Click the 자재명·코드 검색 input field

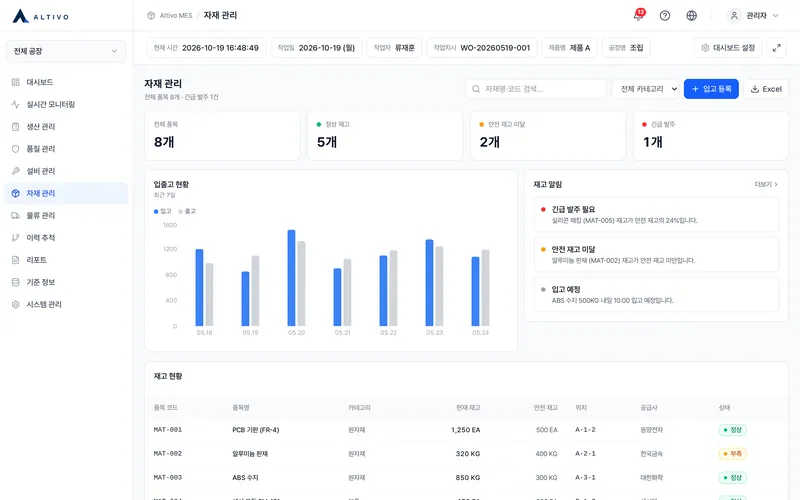point(536,89)
